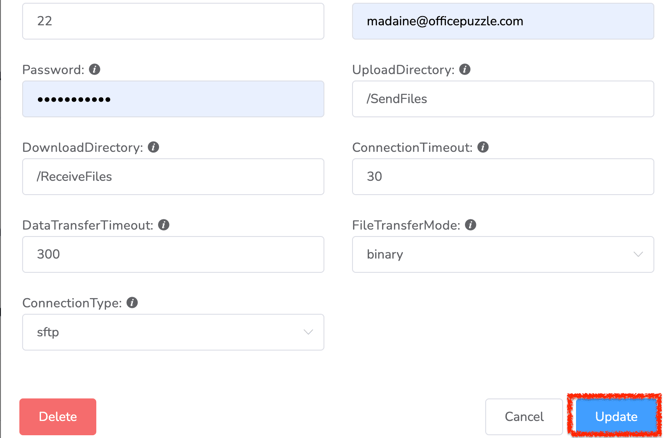Screen dimensions: 670x438
Task: Click the DownloadDirectory field with /ReceiveFiles
Action: click(172, 177)
